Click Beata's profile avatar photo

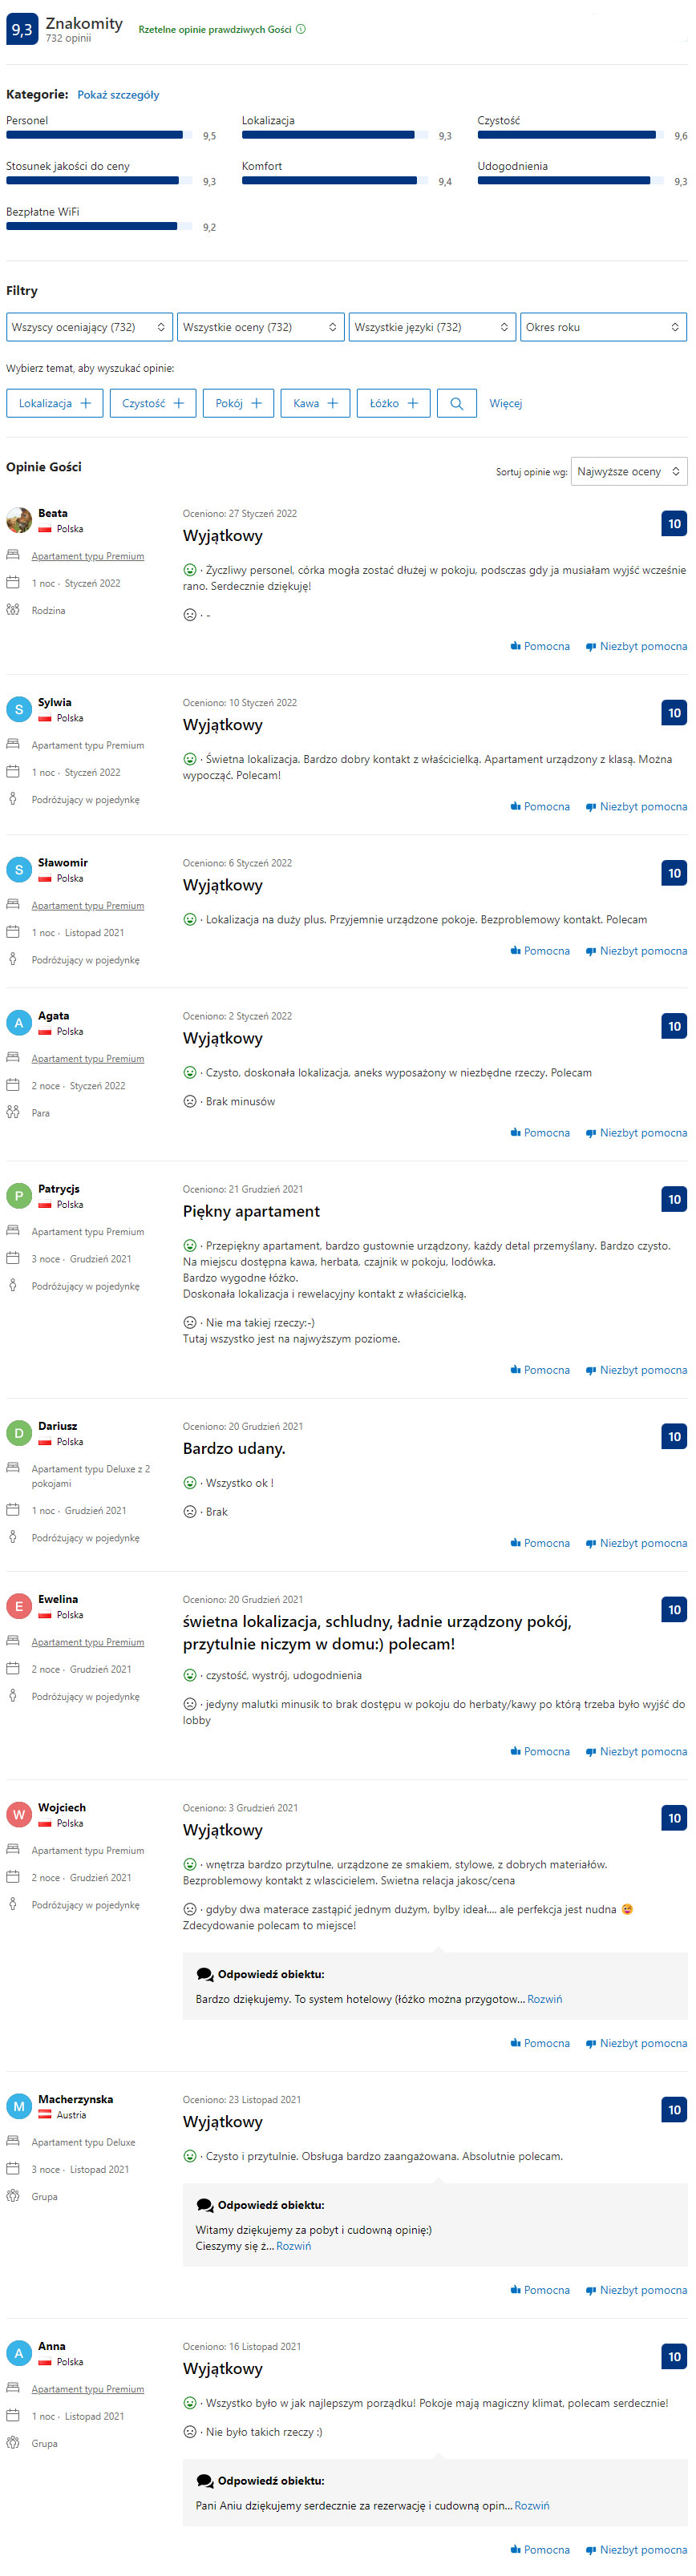19,520
